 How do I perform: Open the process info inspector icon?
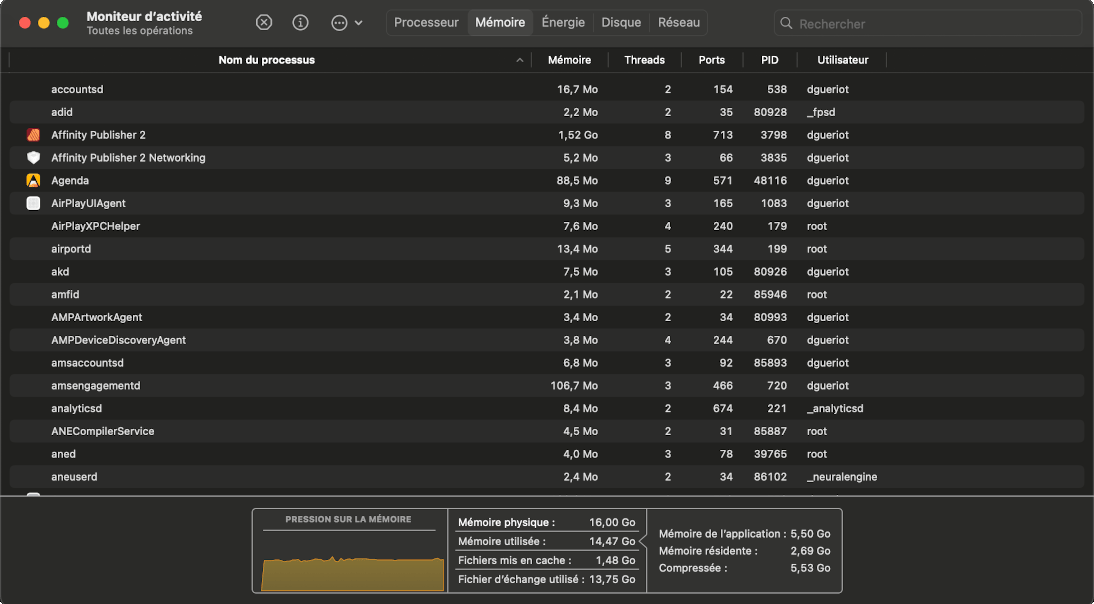click(300, 22)
